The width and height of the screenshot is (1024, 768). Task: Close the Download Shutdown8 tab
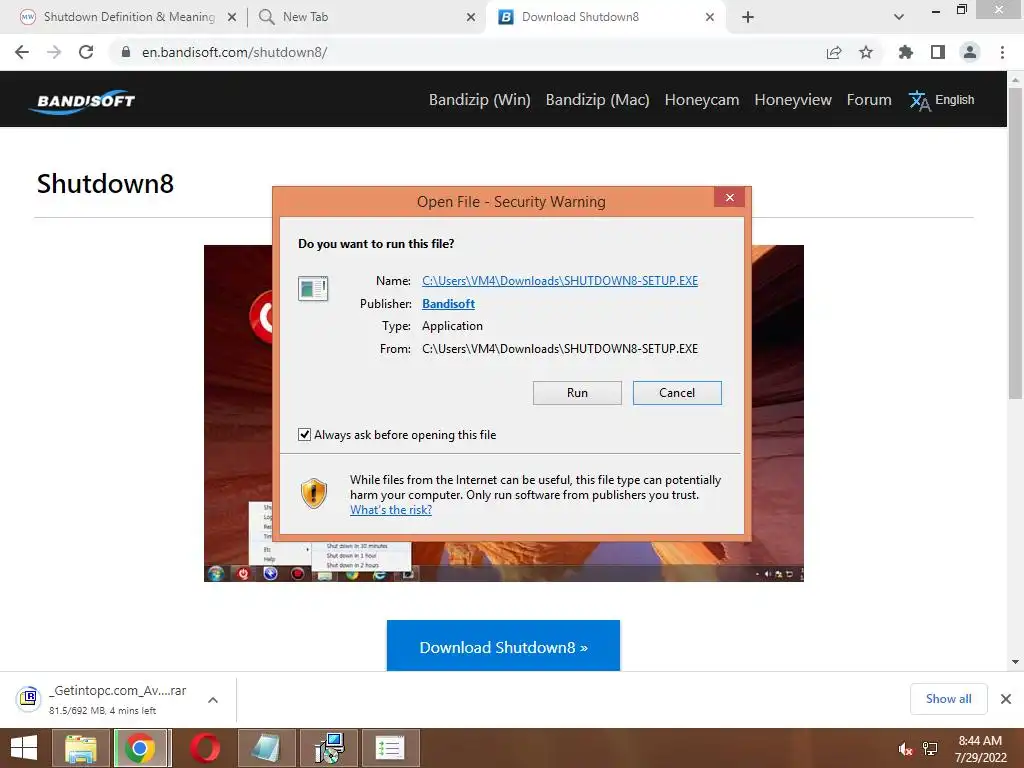click(710, 17)
